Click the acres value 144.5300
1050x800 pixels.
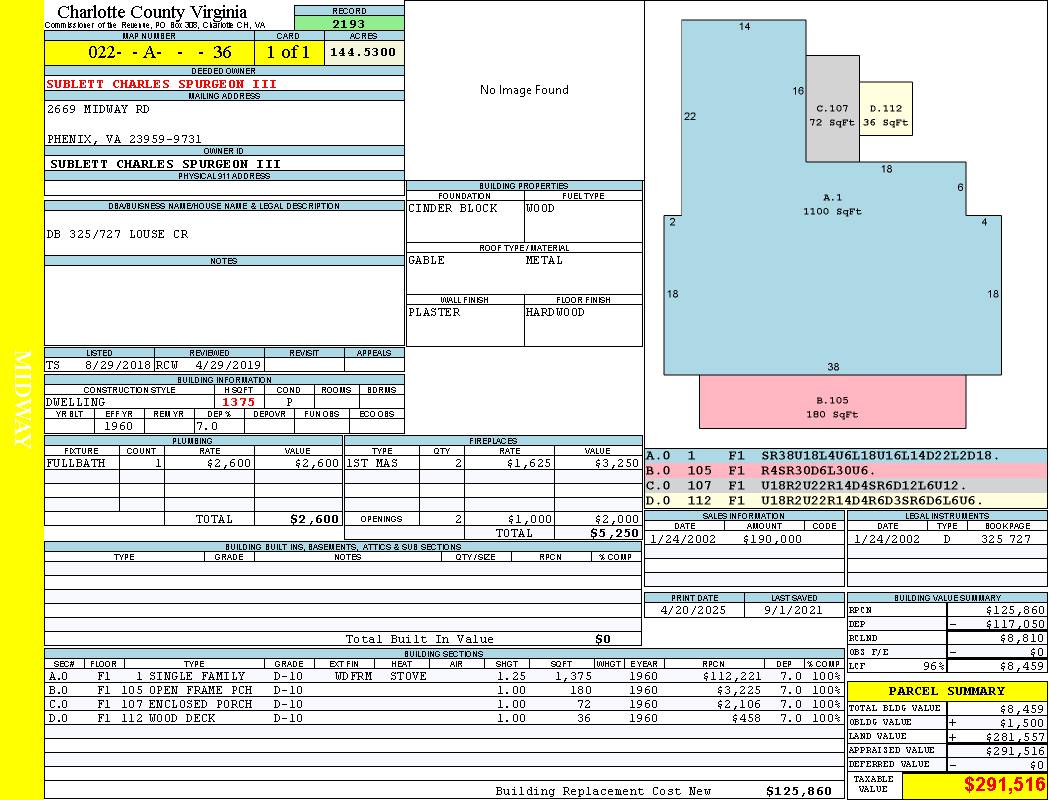click(x=363, y=52)
